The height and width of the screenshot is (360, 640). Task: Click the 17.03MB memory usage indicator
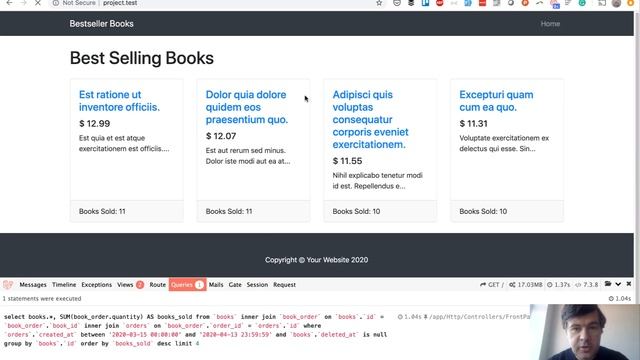(x=526, y=284)
